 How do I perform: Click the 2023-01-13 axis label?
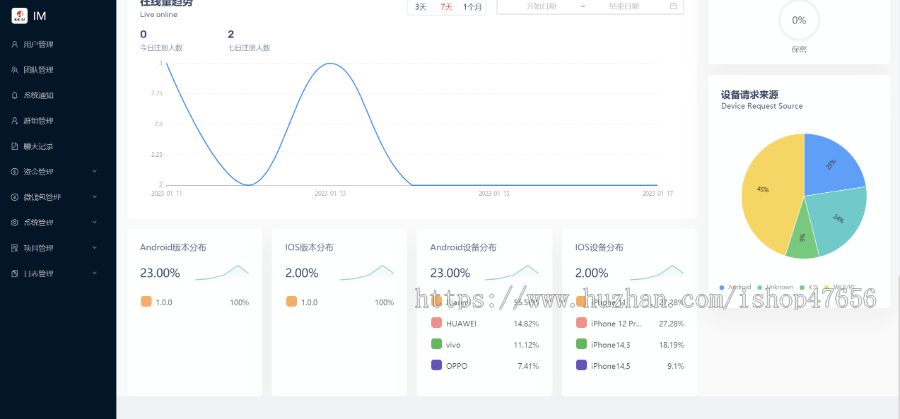(330, 194)
